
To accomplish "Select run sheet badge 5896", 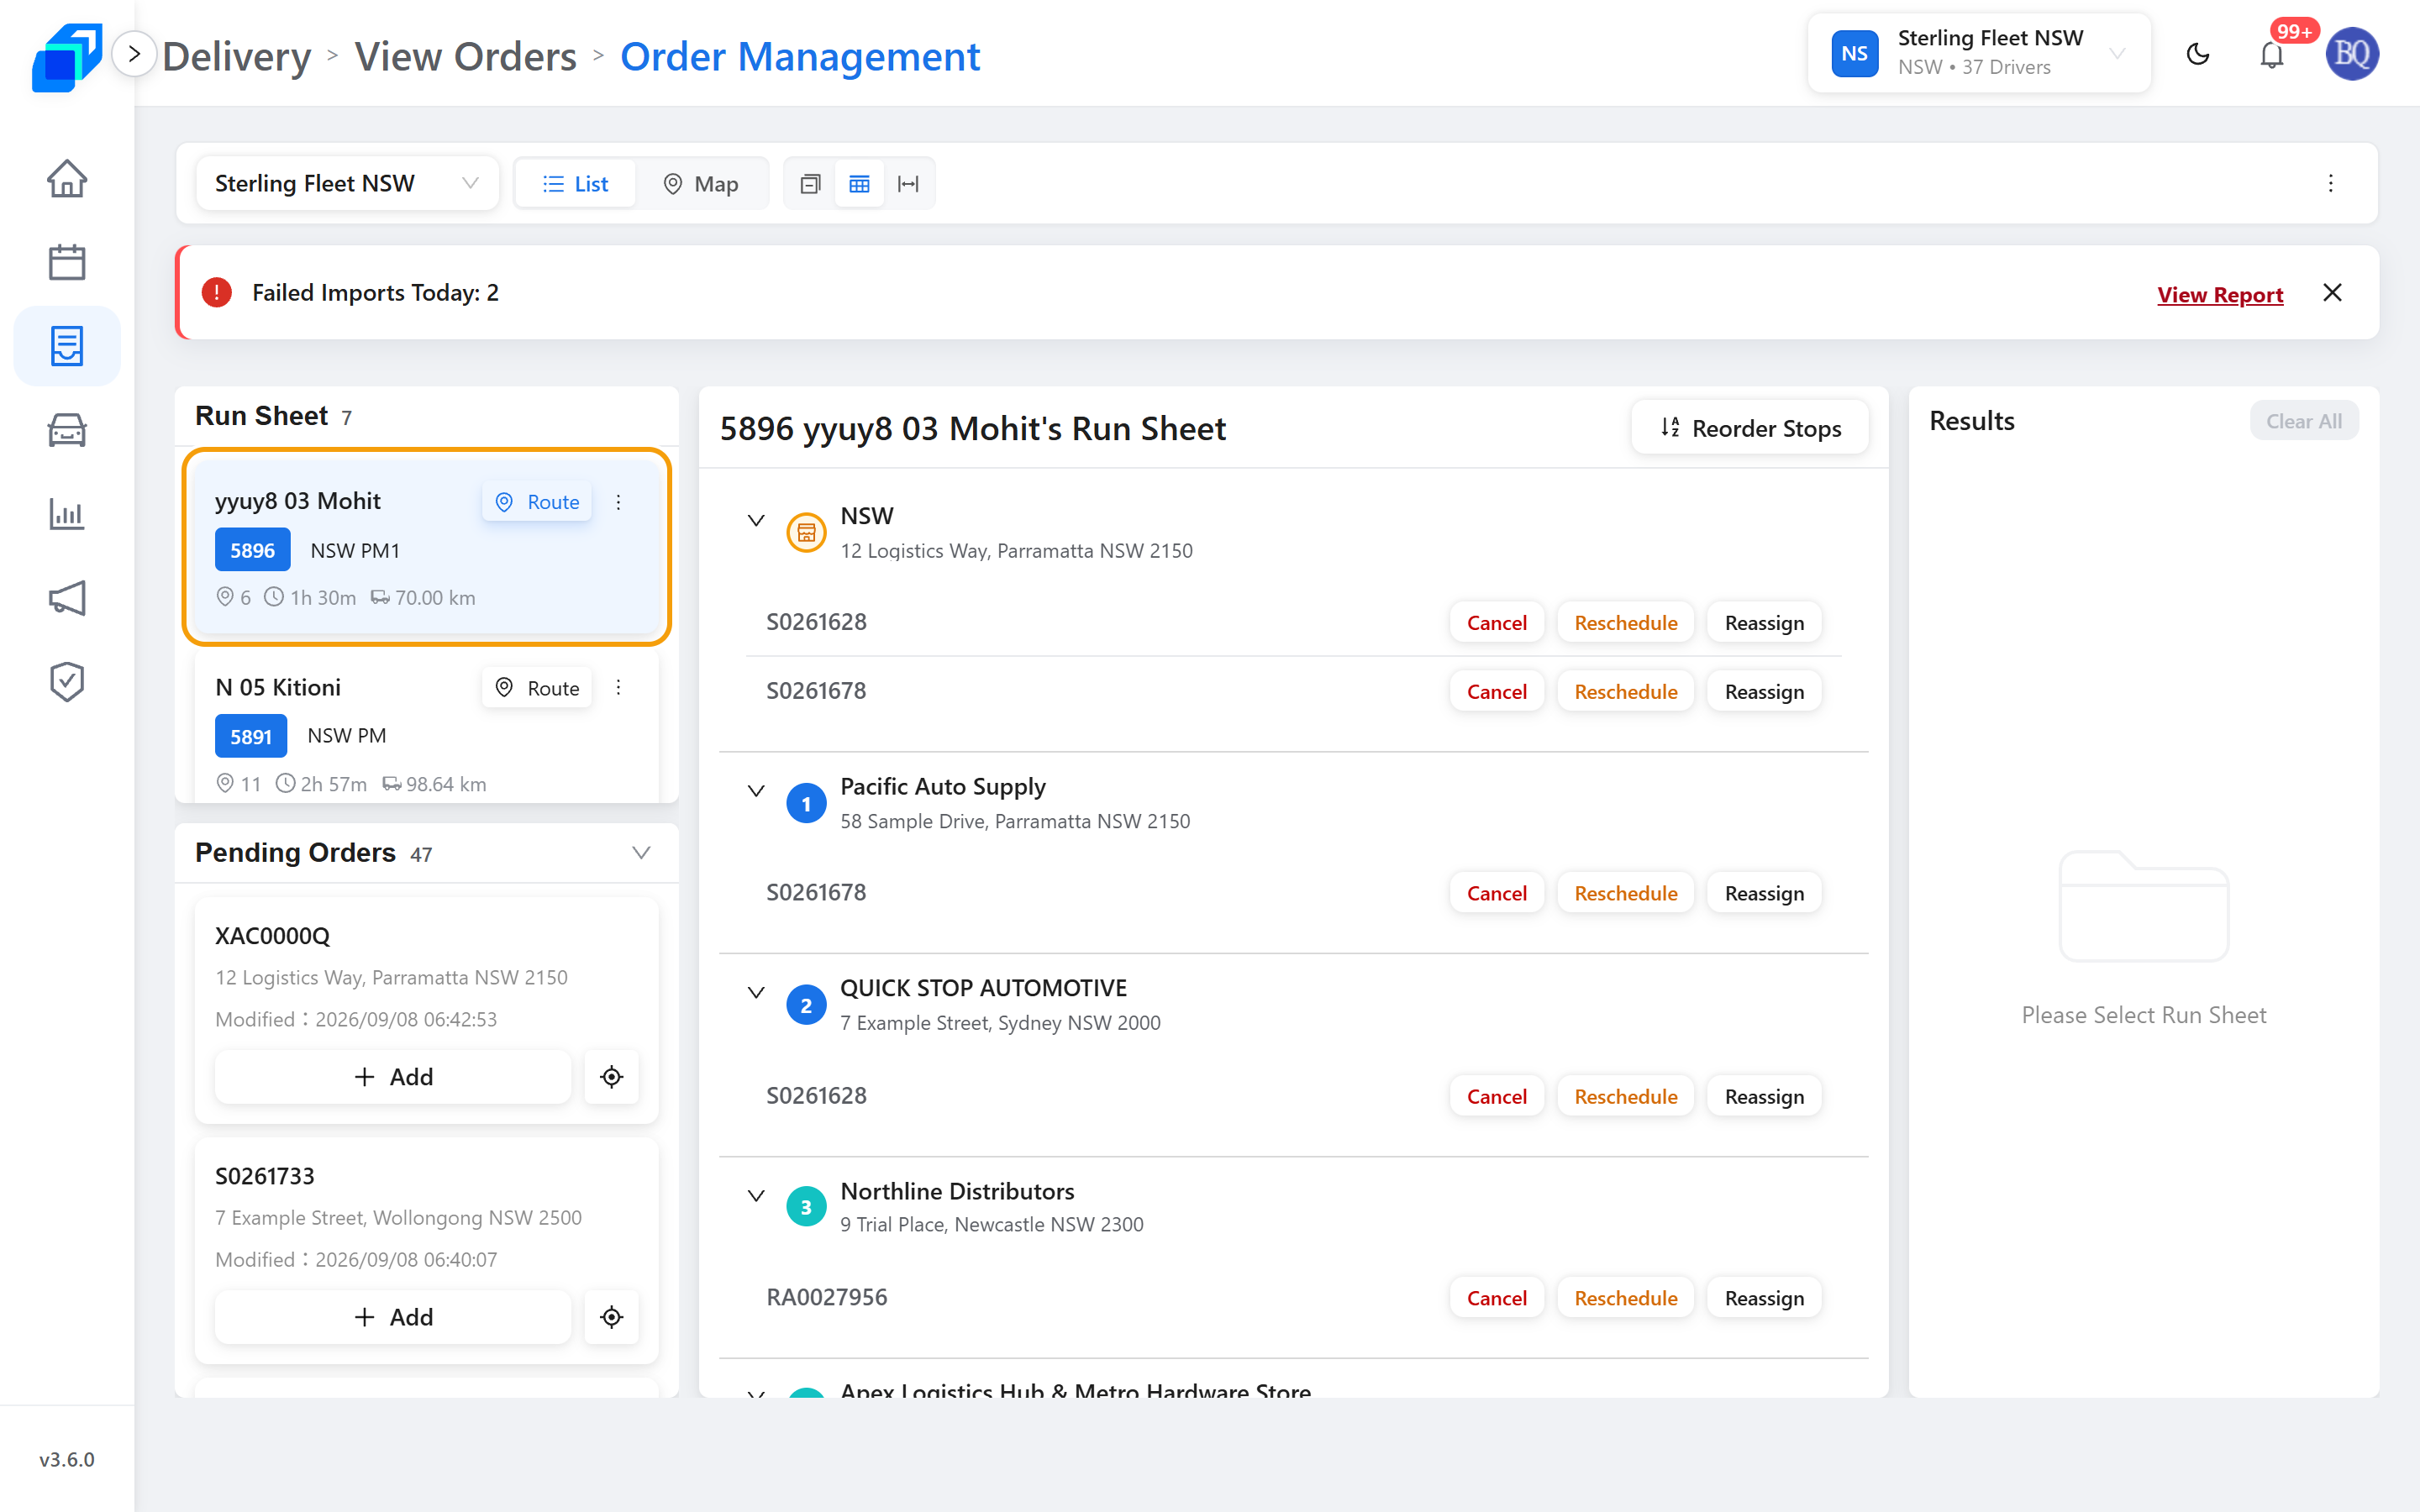I will click(252, 550).
